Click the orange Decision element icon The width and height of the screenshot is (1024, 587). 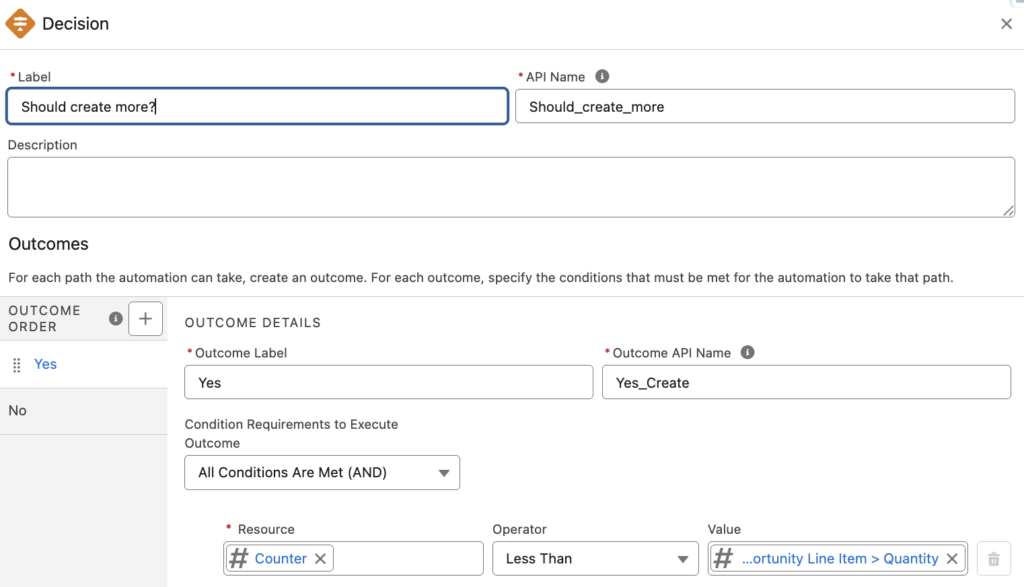coord(20,23)
